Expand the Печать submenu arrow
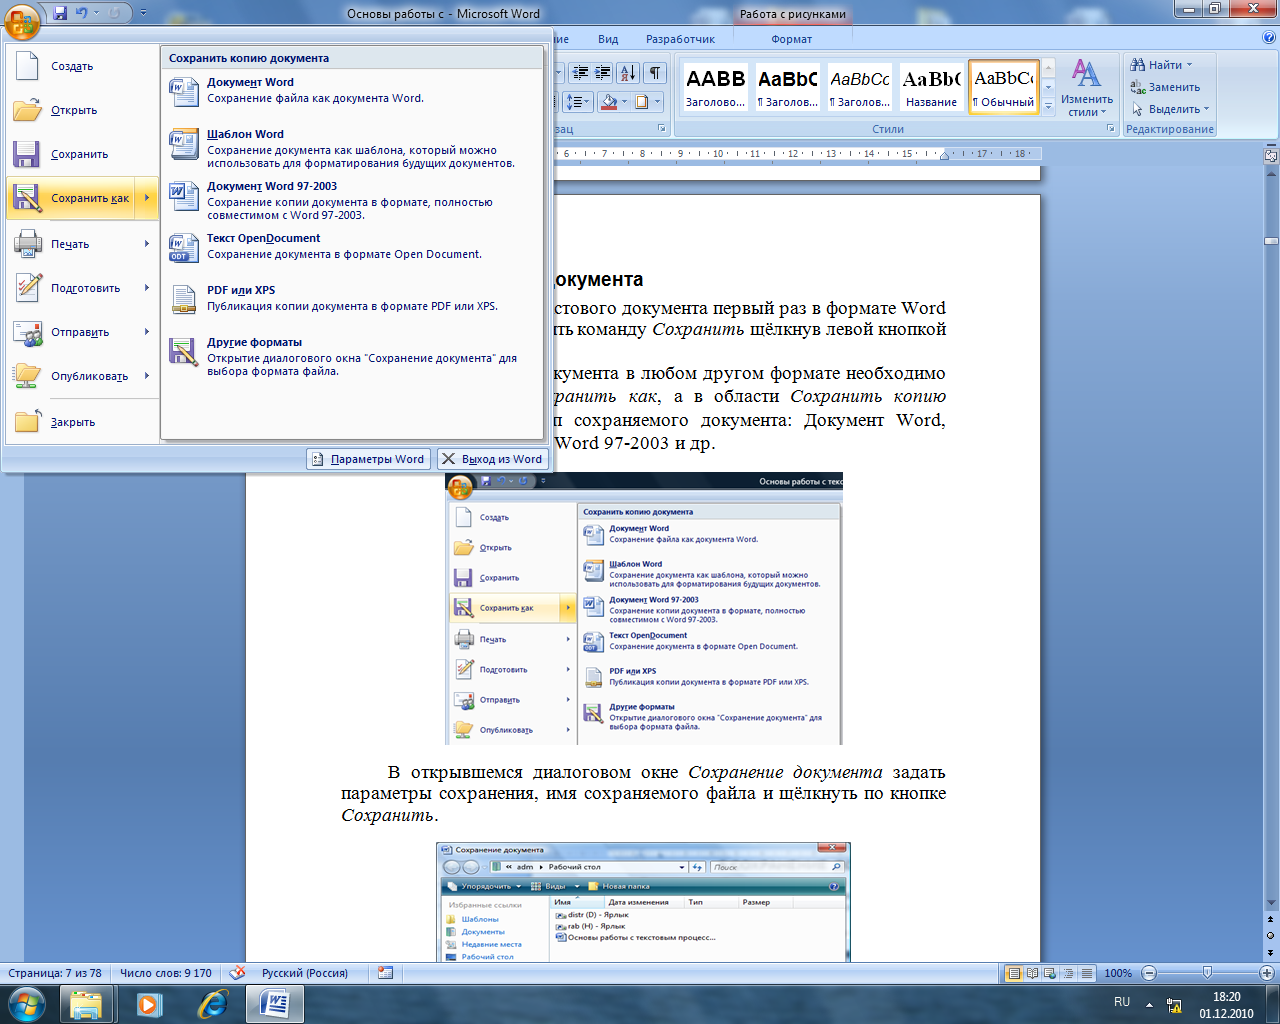The image size is (1280, 1024). click(x=147, y=243)
